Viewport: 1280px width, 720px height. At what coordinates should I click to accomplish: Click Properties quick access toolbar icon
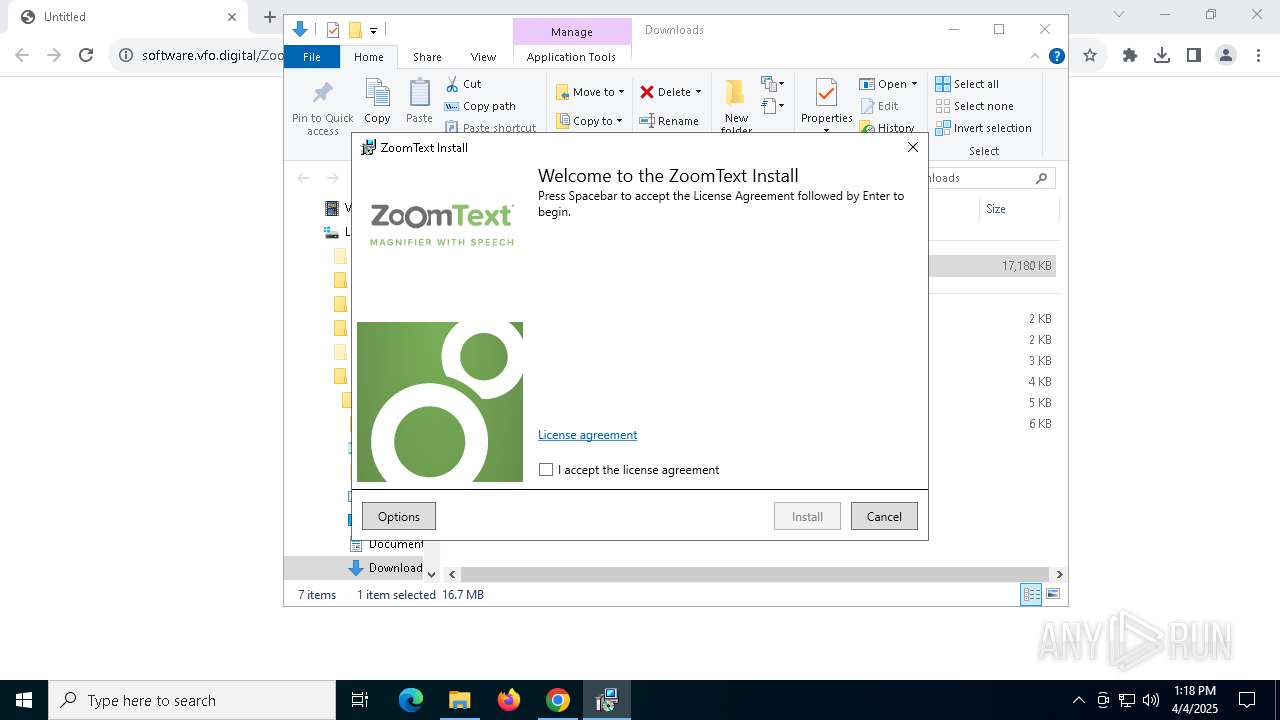(333, 30)
